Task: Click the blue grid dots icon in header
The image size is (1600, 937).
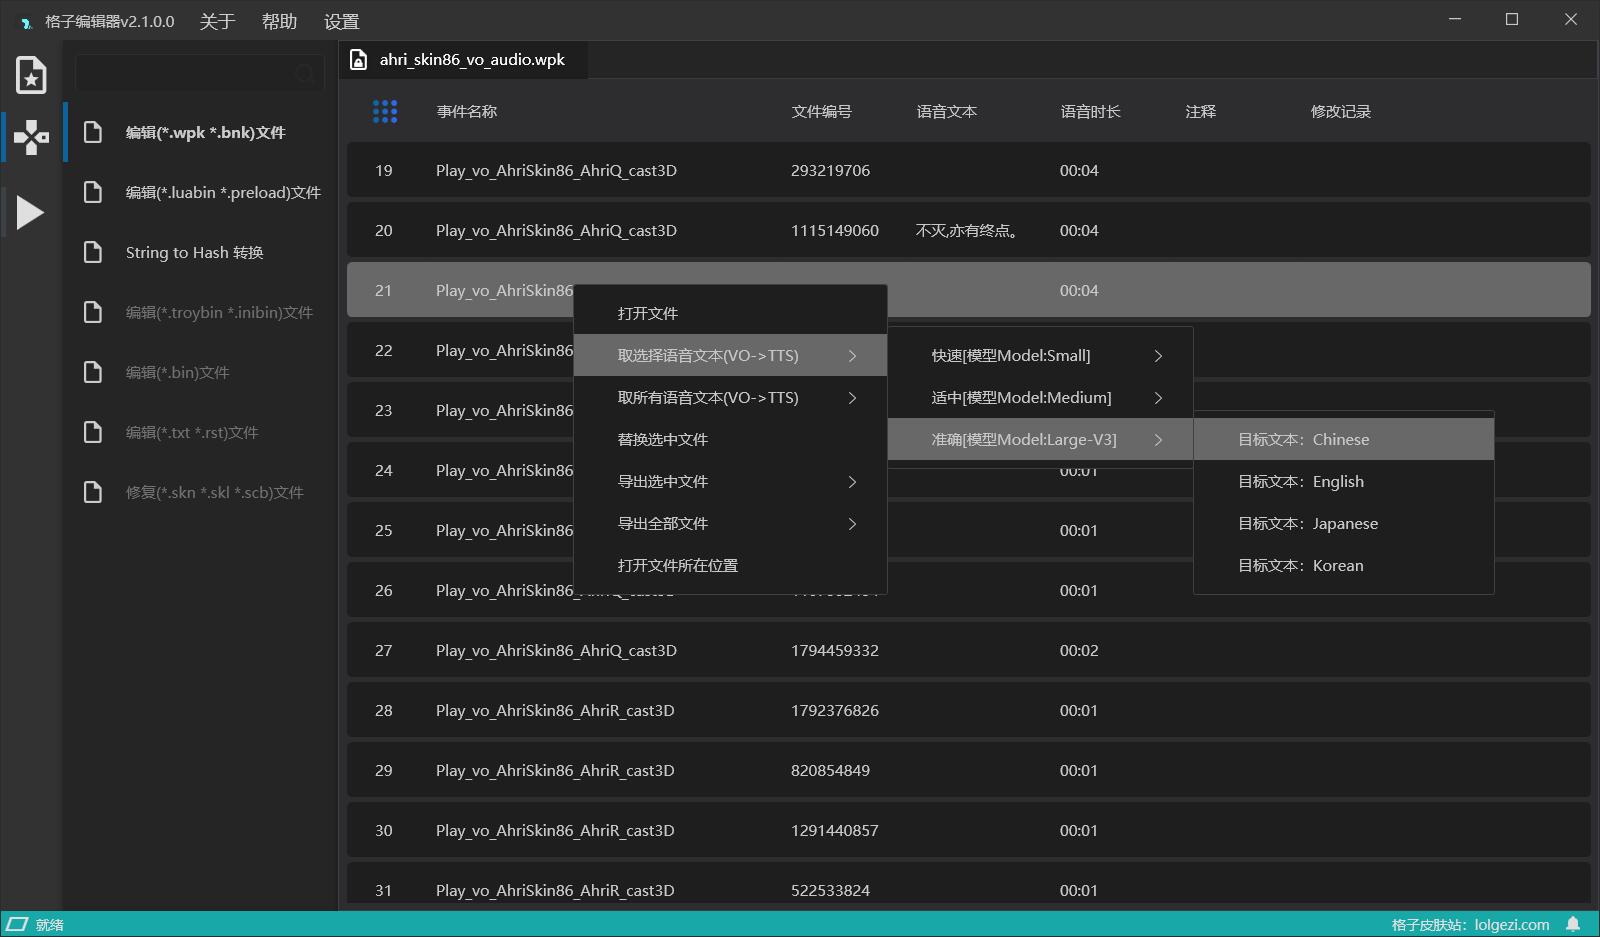Action: coord(385,111)
